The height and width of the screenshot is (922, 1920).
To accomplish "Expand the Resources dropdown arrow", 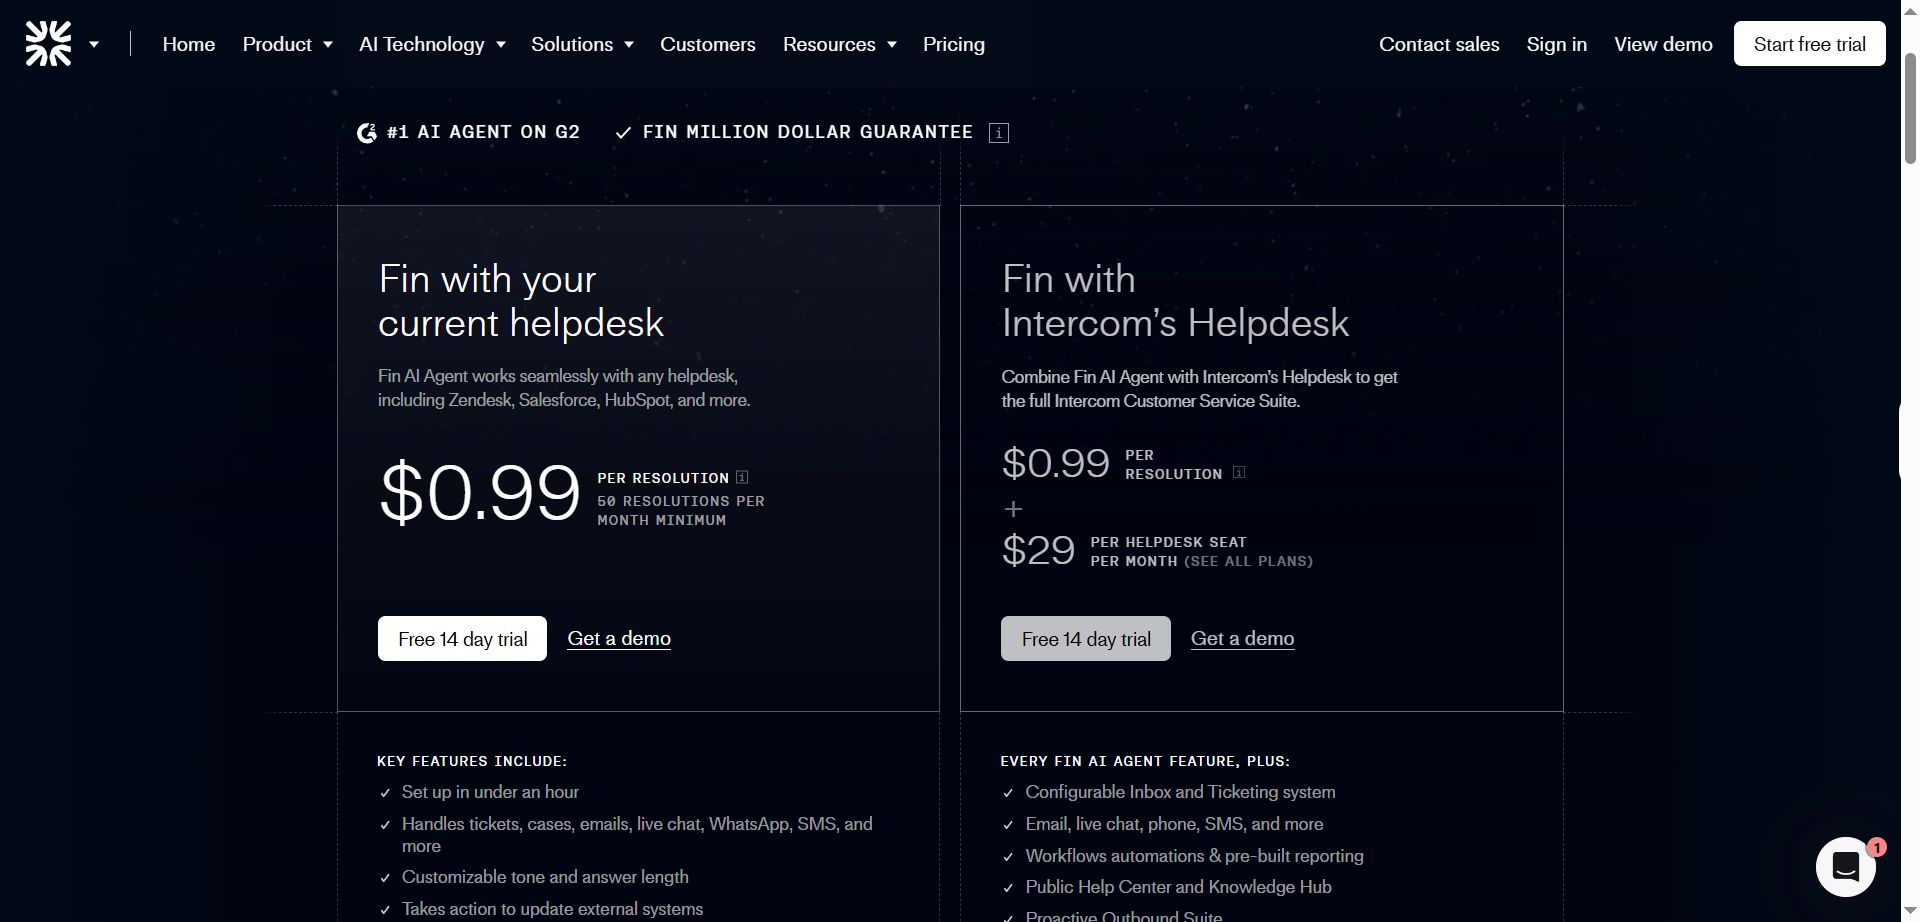I will click(892, 45).
